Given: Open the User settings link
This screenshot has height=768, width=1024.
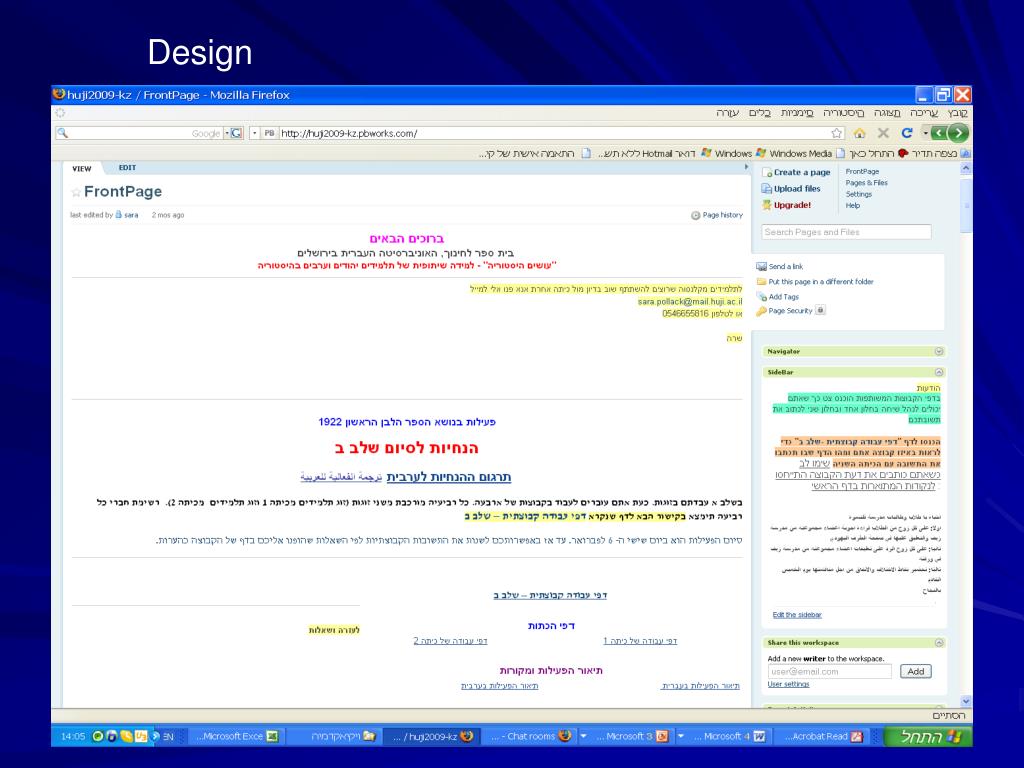Looking at the screenshot, I should pyautogui.click(x=788, y=684).
